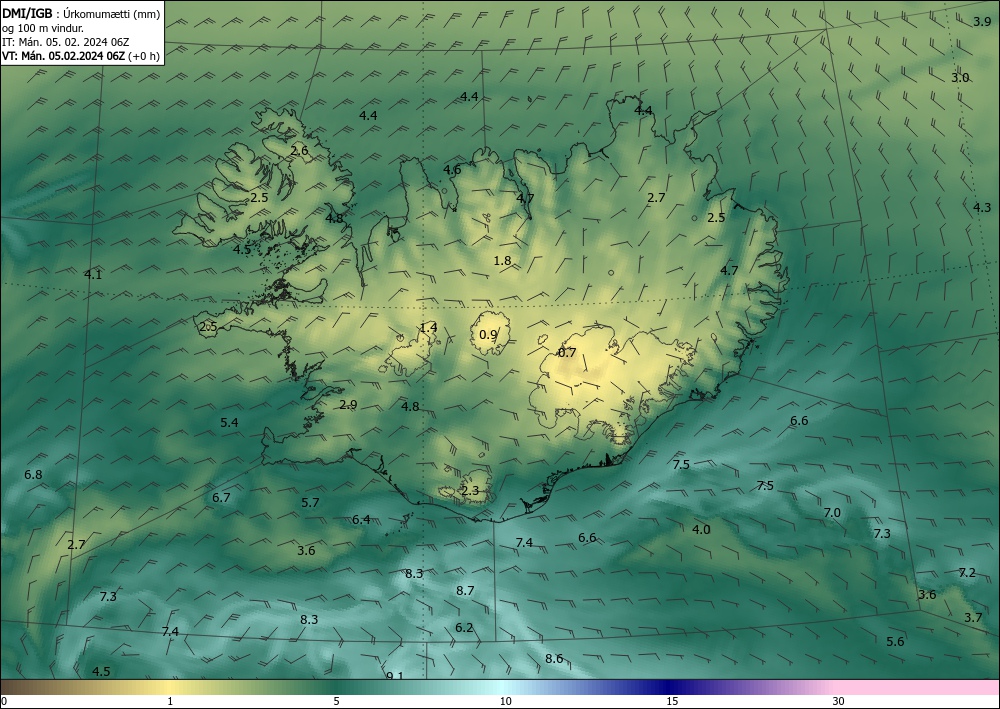This screenshot has width=1000, height=709.
Task: Click the 9.1 value at the bottom edge
Action: (x=395, y=675)
